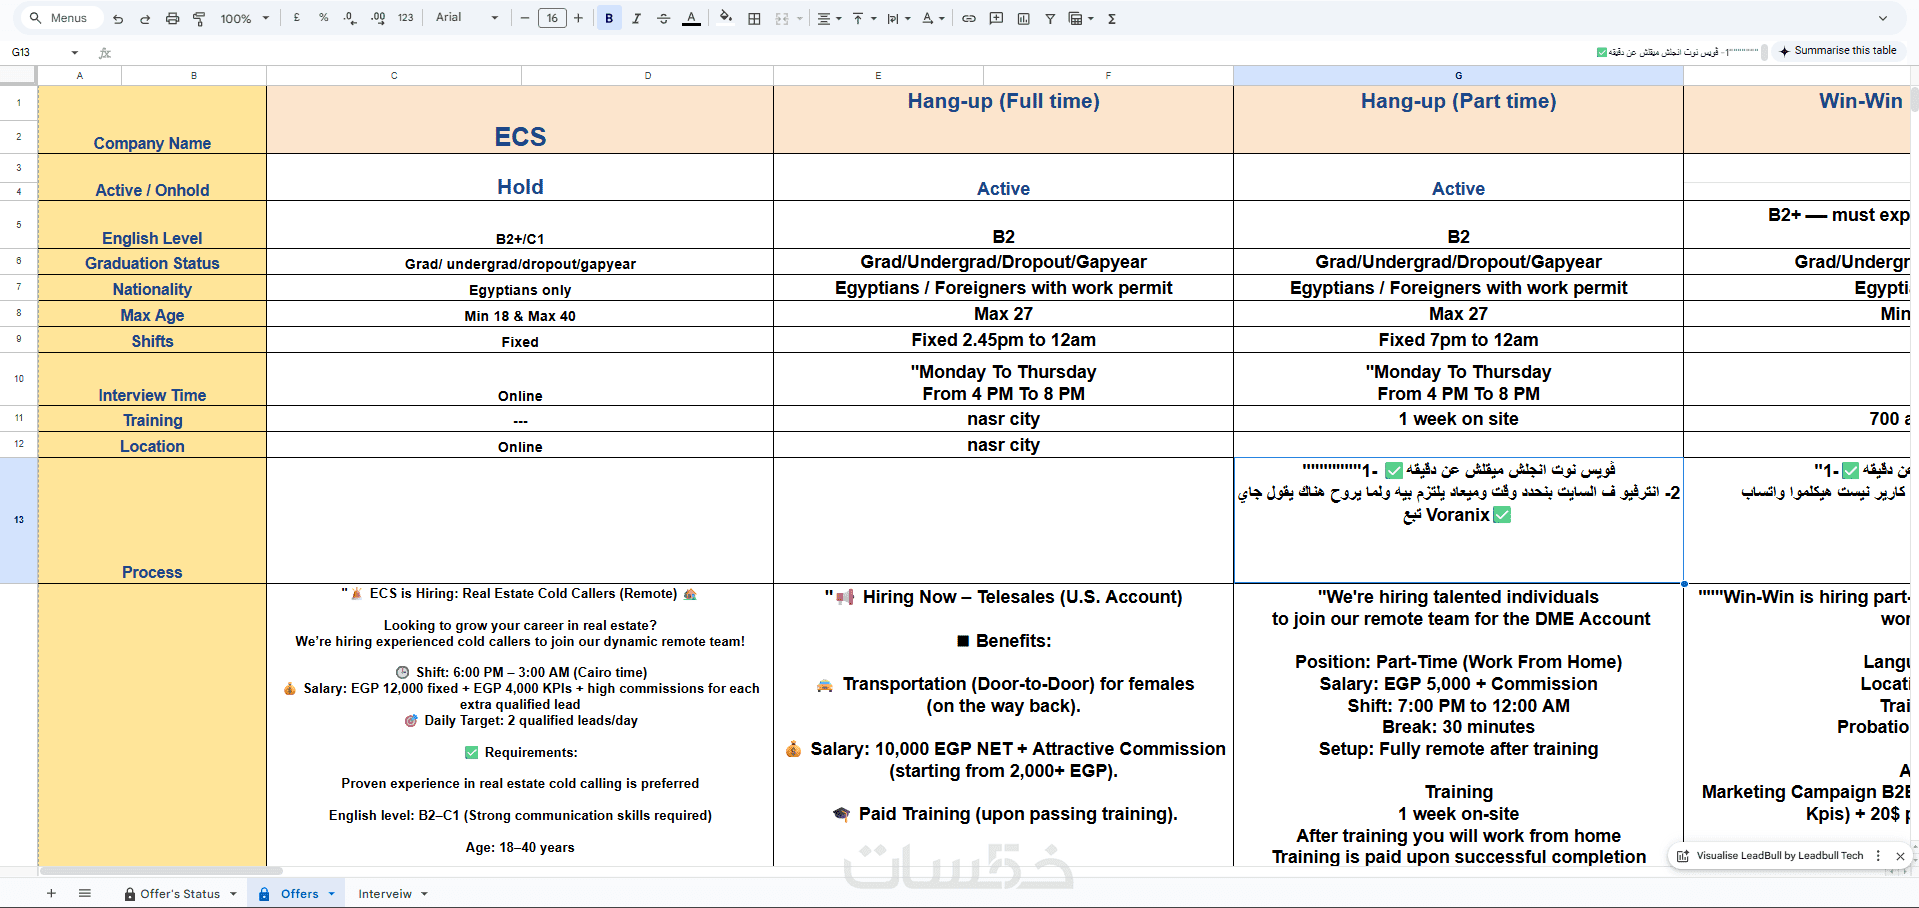Click the Insert chart icon
Viewport: 1919px width, 908px height.
tap(1023, 18)
